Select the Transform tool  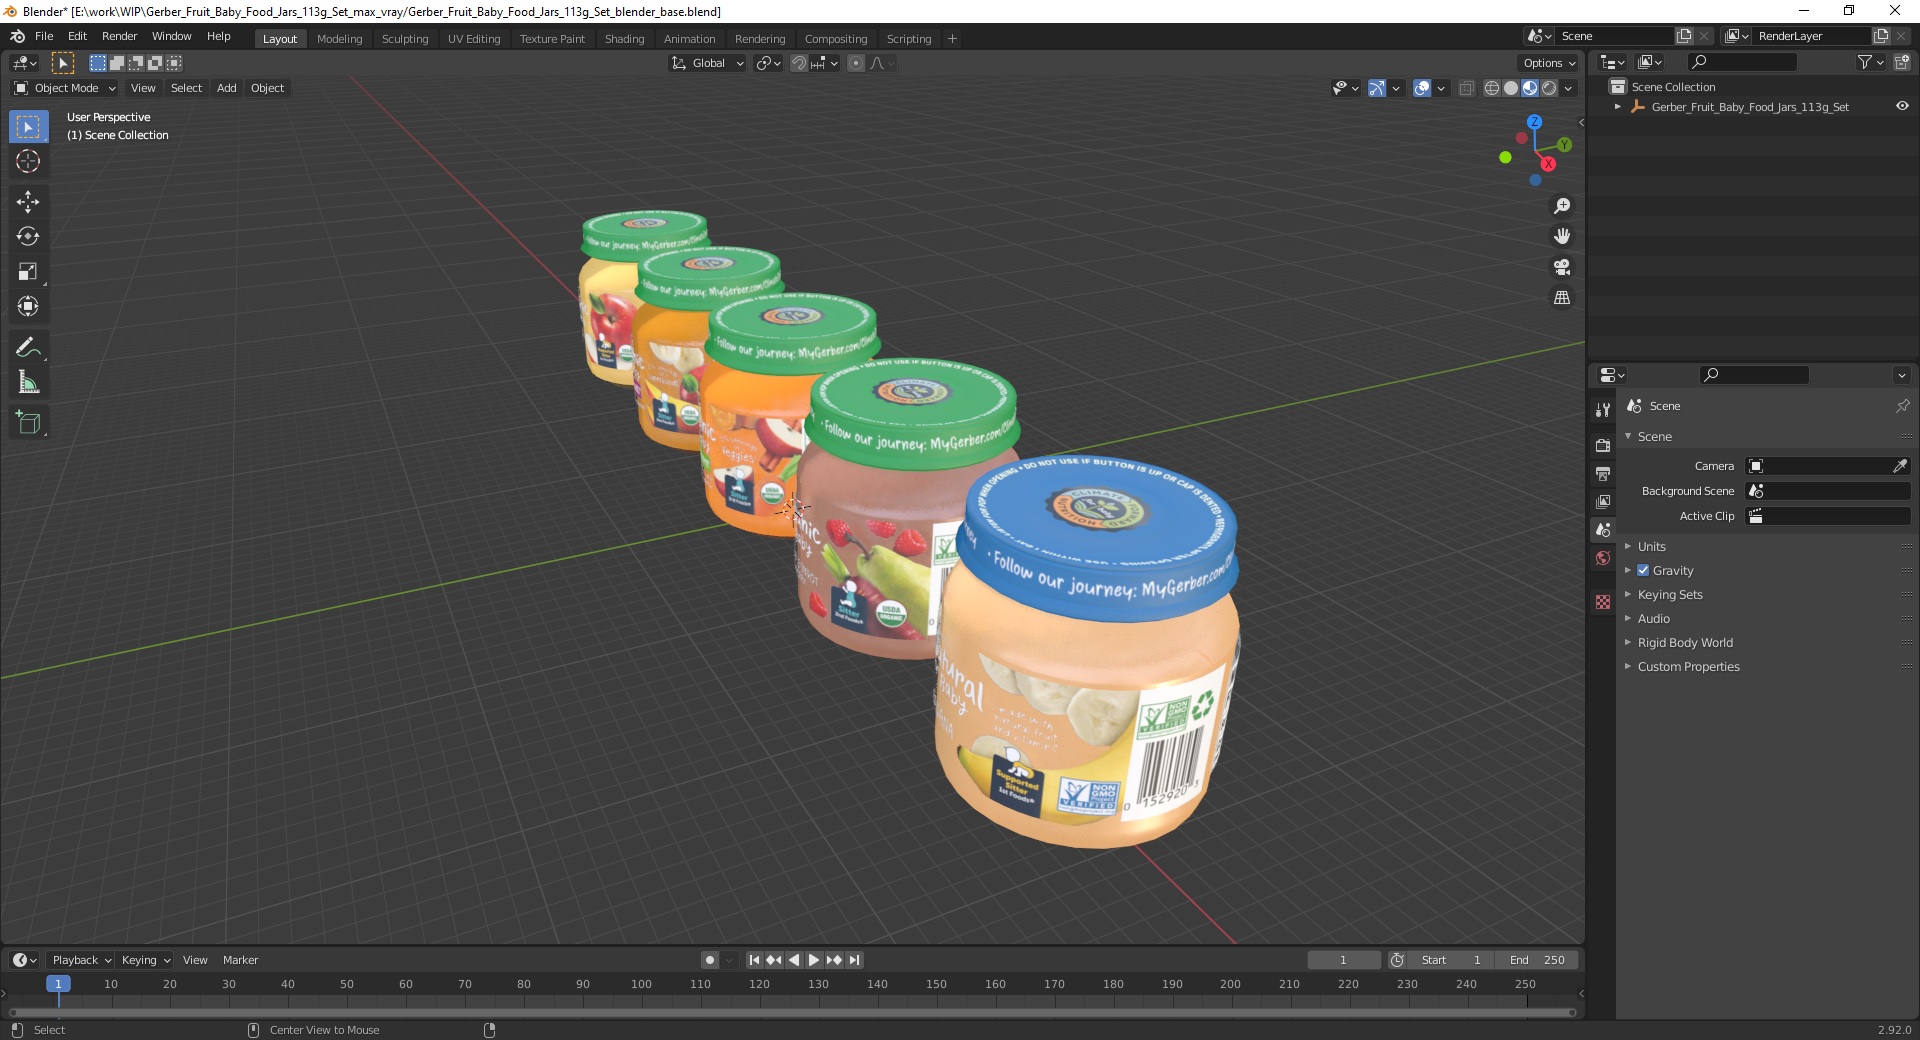point(28,307)
